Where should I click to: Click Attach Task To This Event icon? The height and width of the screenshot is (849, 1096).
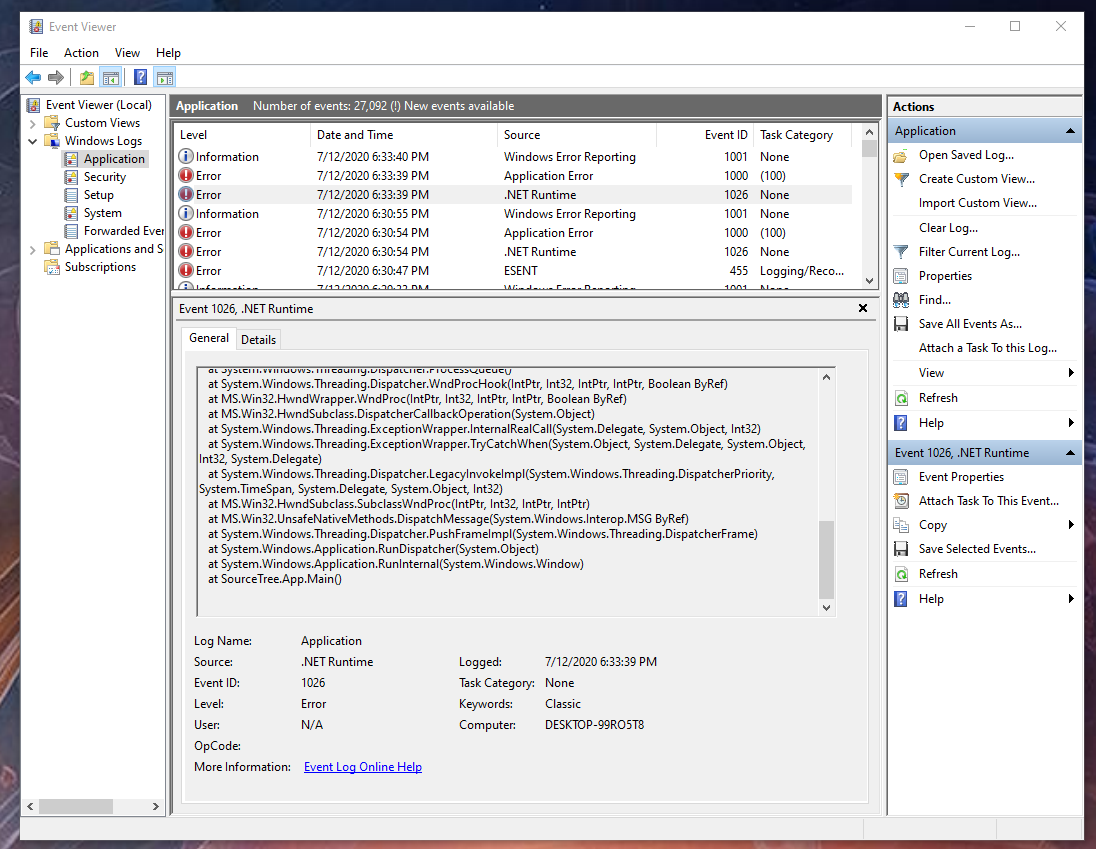[x=901, y=501]
